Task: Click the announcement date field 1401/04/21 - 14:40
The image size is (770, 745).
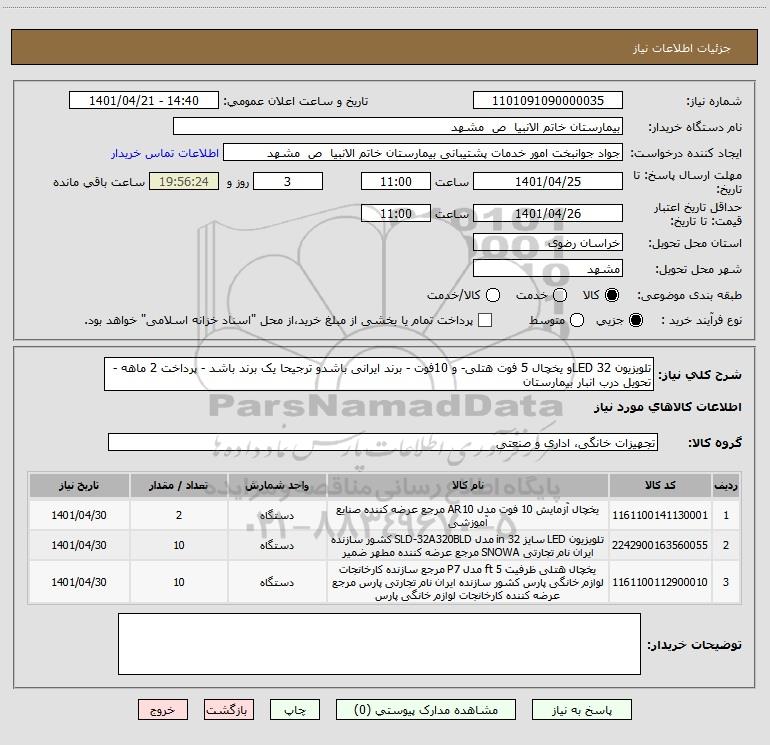Action: point(144,100)
